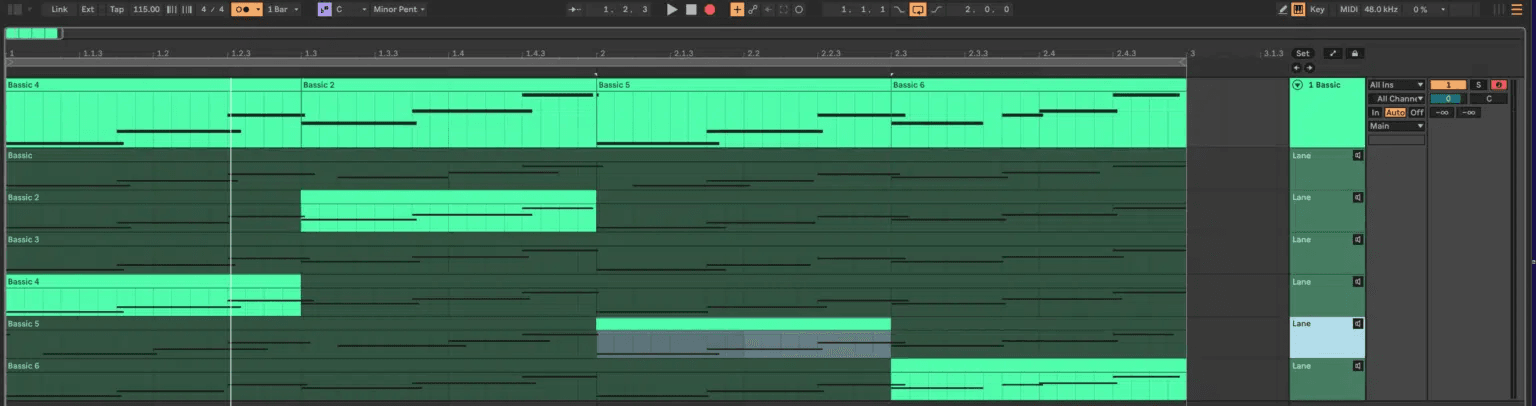Click the Set locator button

tap(1302, 53)
